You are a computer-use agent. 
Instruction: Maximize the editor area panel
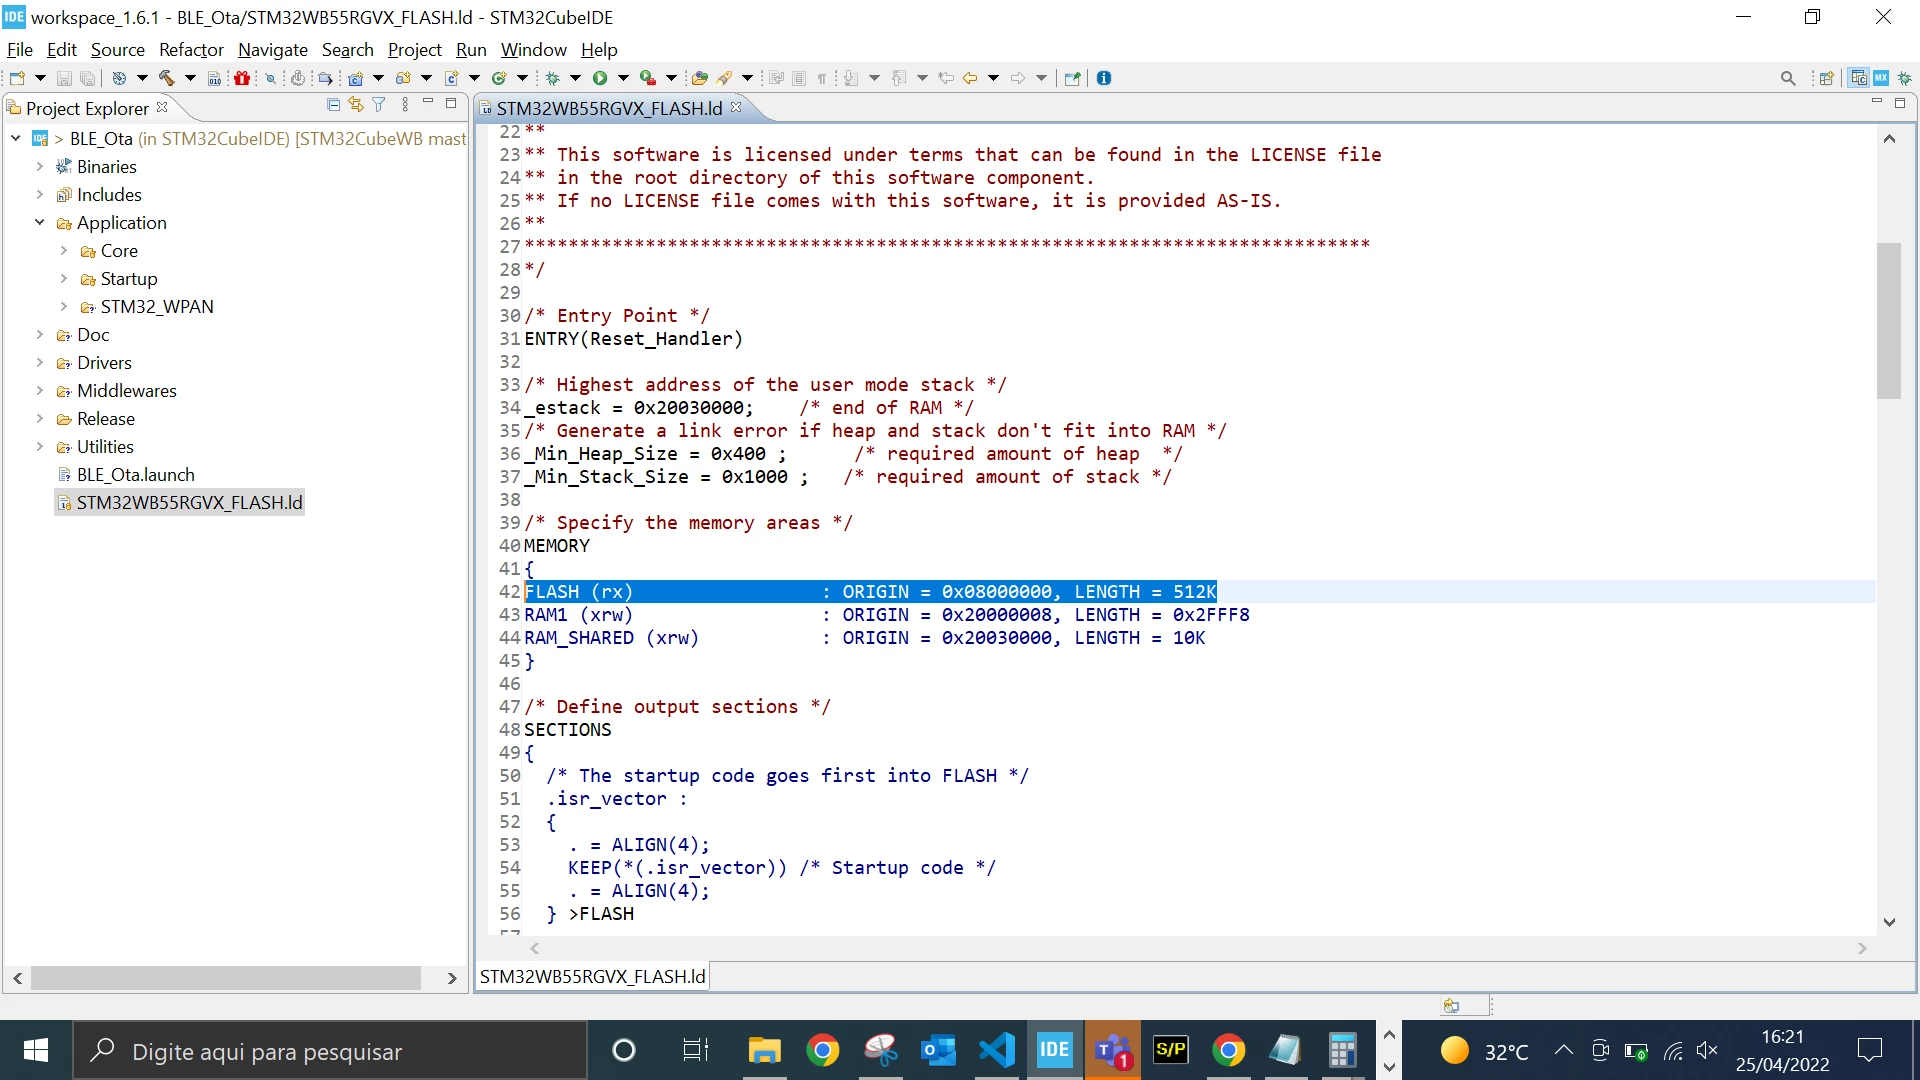tap(1900, 103)
